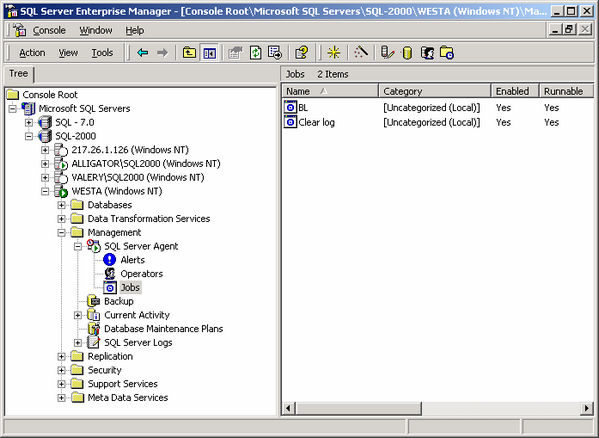Open the Action menu
599x438 pixels.
point(32,53)
